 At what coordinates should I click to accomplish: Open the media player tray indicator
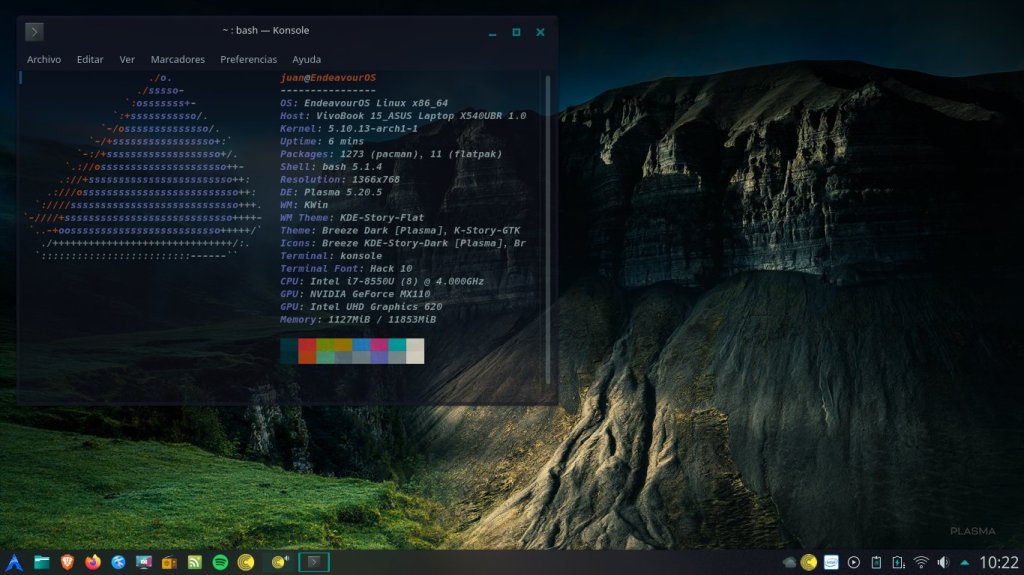point(854,562)
